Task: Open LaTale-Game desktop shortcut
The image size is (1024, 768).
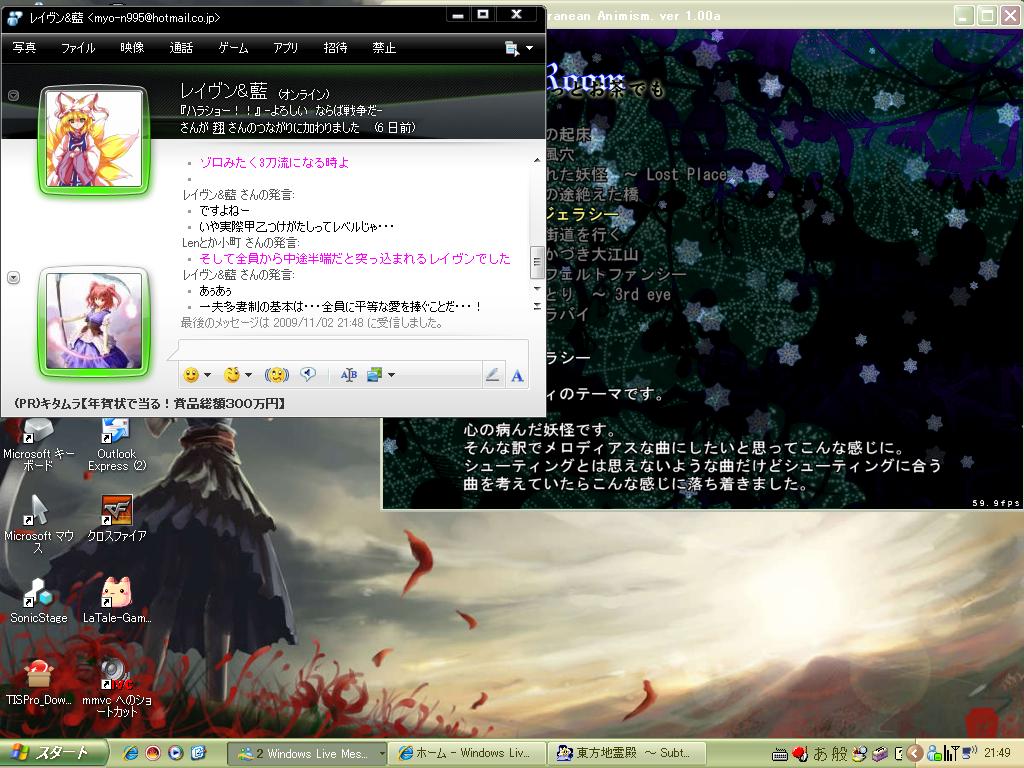Action: click(x=117, y=601)
